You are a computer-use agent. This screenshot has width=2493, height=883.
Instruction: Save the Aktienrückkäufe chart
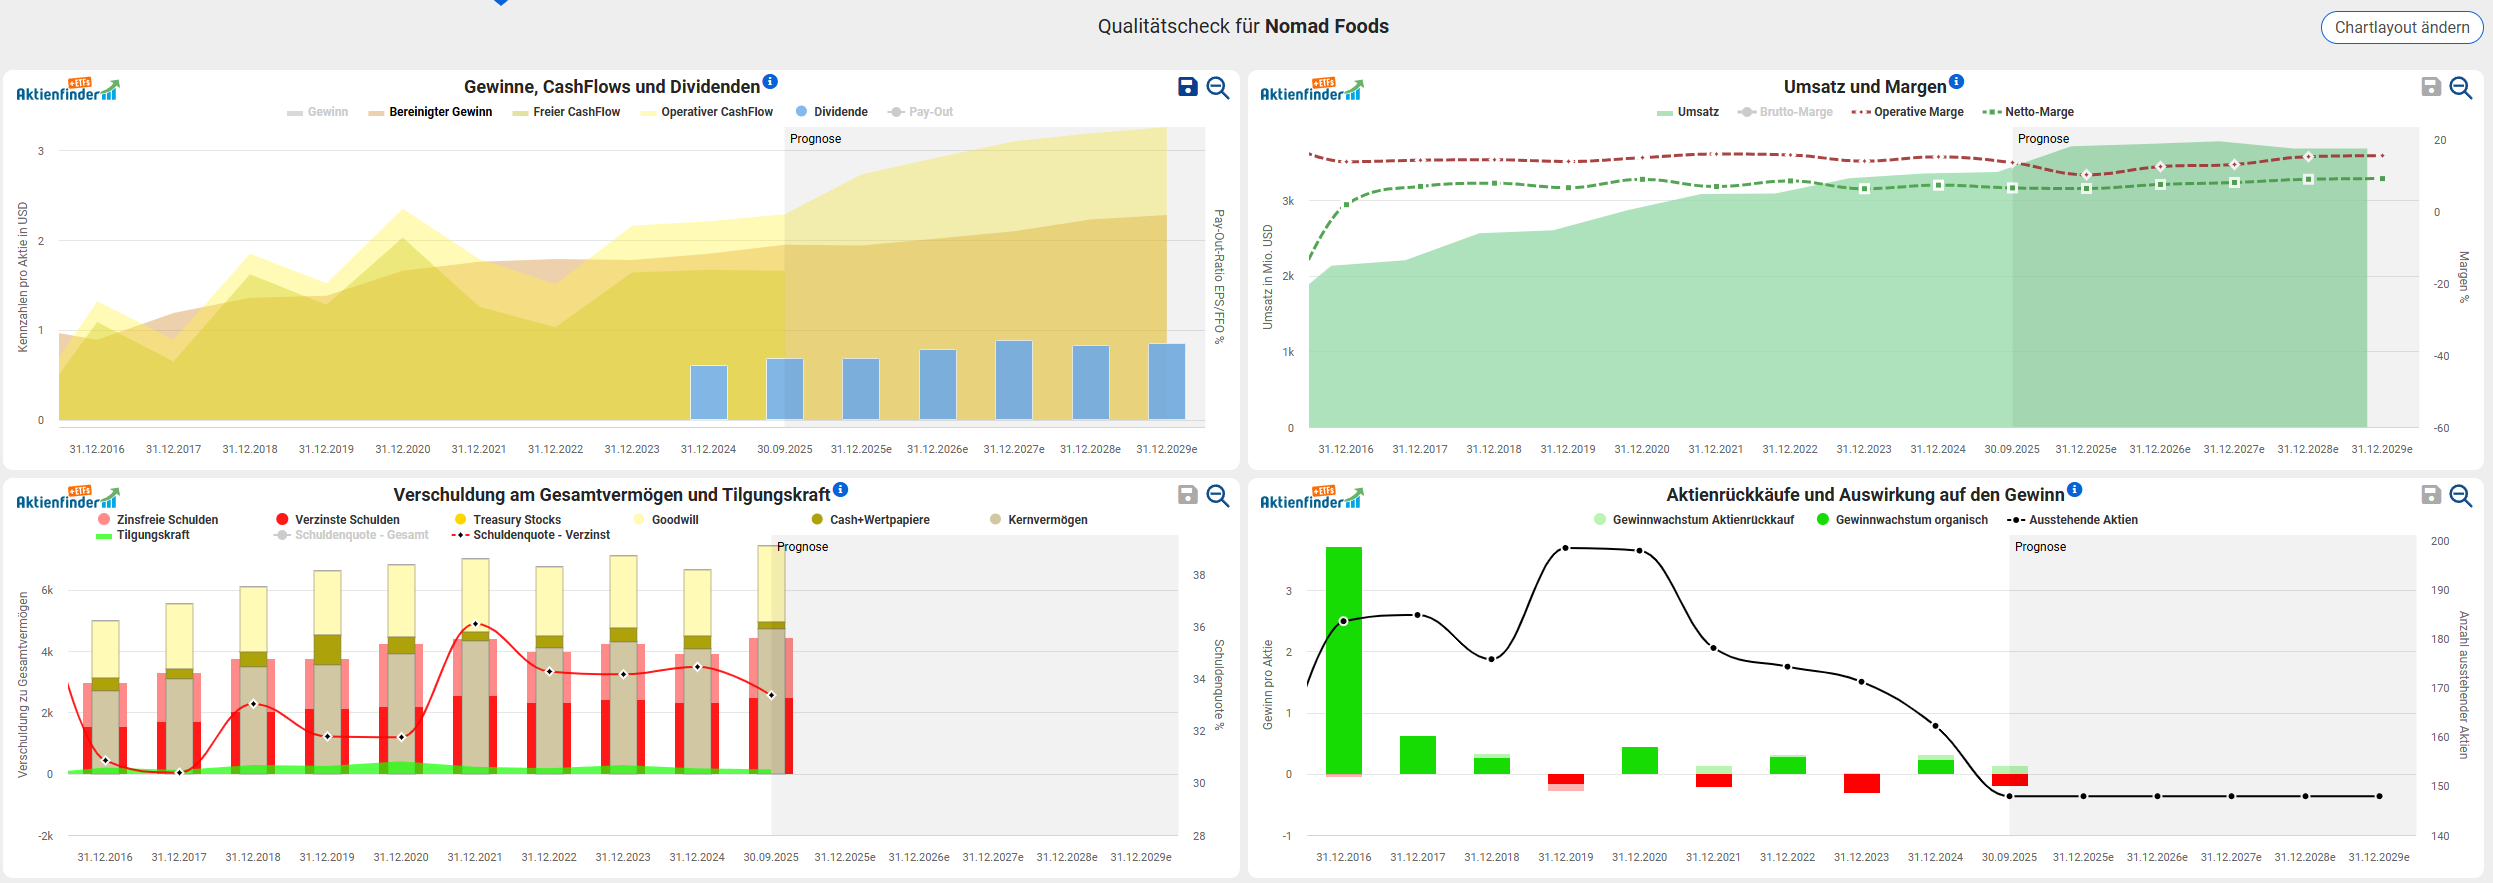tap(2431, 495)
